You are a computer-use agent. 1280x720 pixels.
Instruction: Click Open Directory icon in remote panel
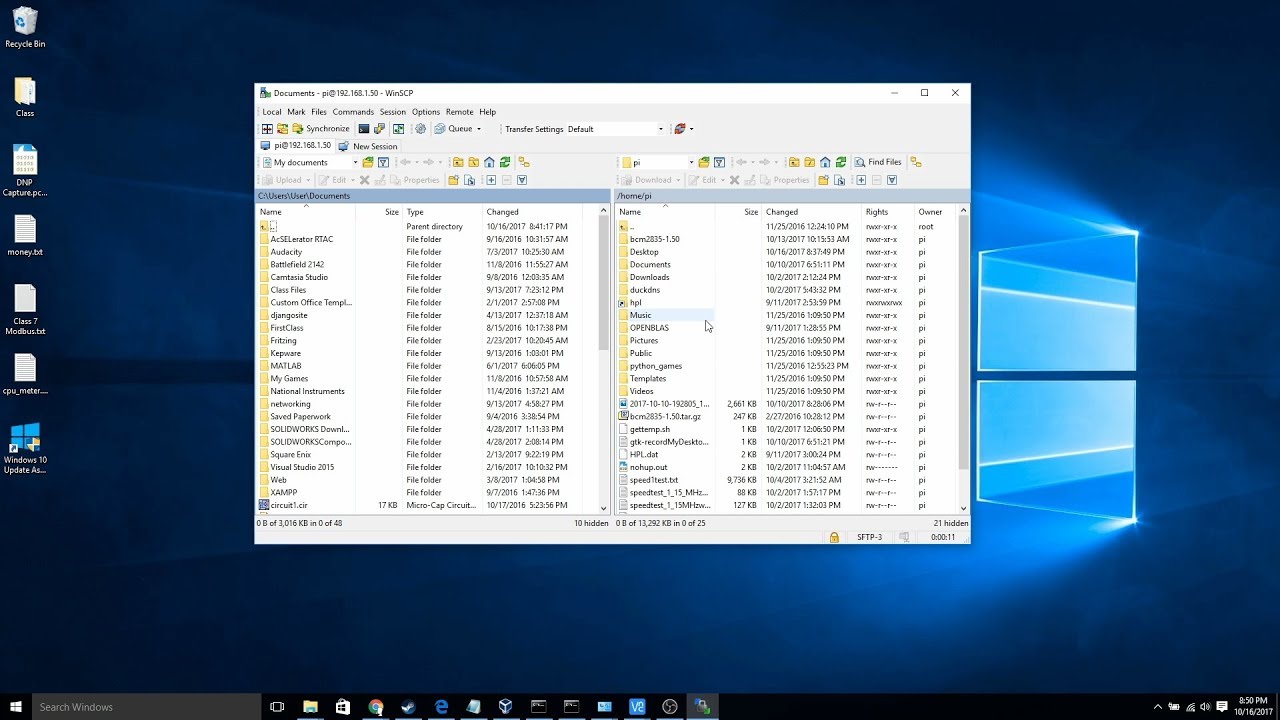(x=704, y=162)
